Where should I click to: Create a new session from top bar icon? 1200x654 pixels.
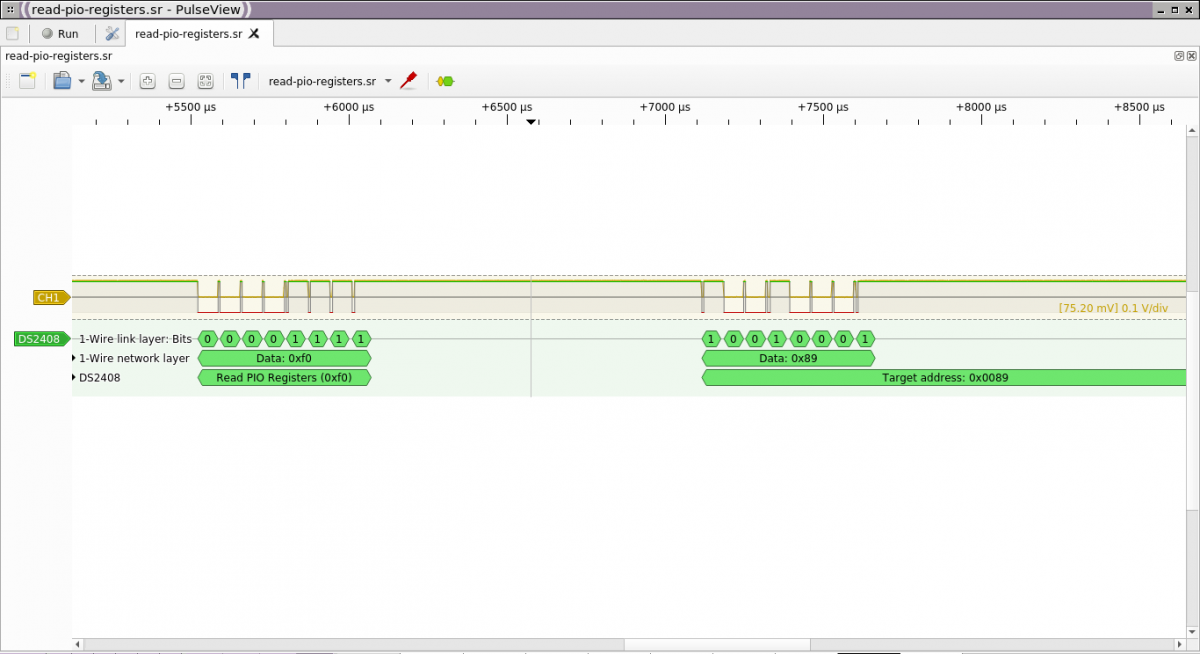coord(12,33)
